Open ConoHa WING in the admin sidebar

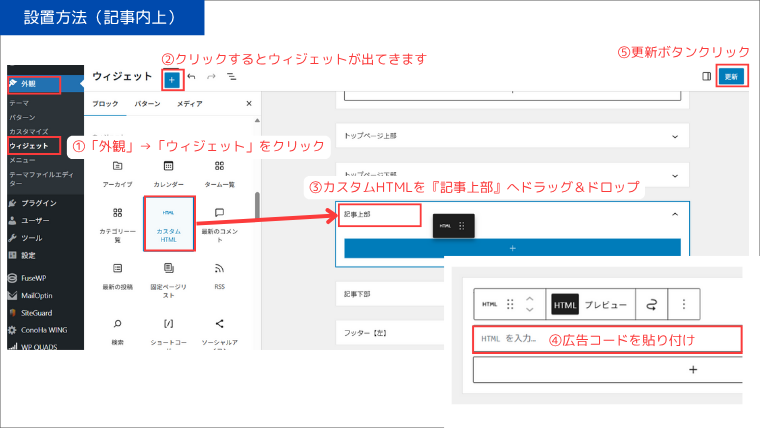pyautogui.click(x=44, y=330)
